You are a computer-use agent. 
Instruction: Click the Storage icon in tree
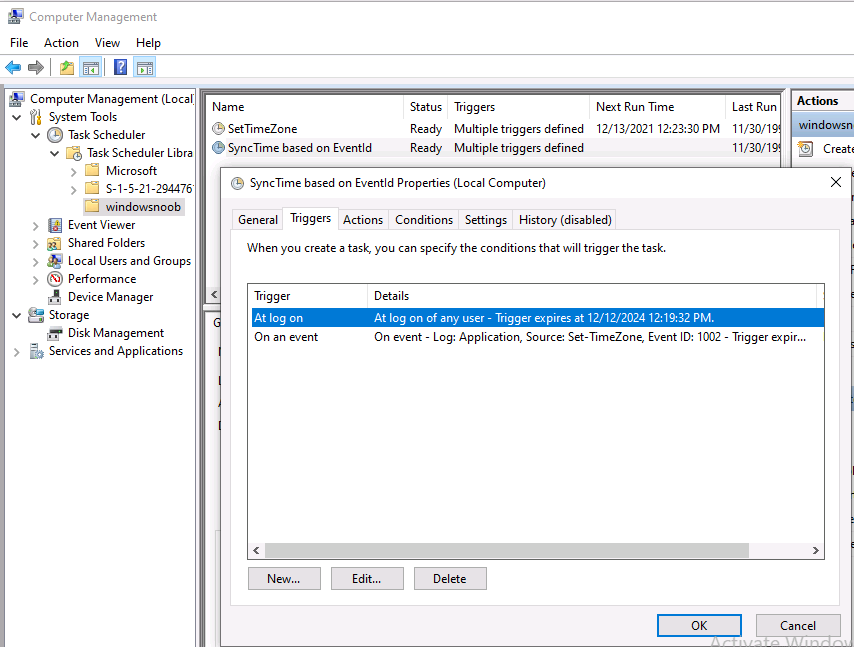[36, 315]
